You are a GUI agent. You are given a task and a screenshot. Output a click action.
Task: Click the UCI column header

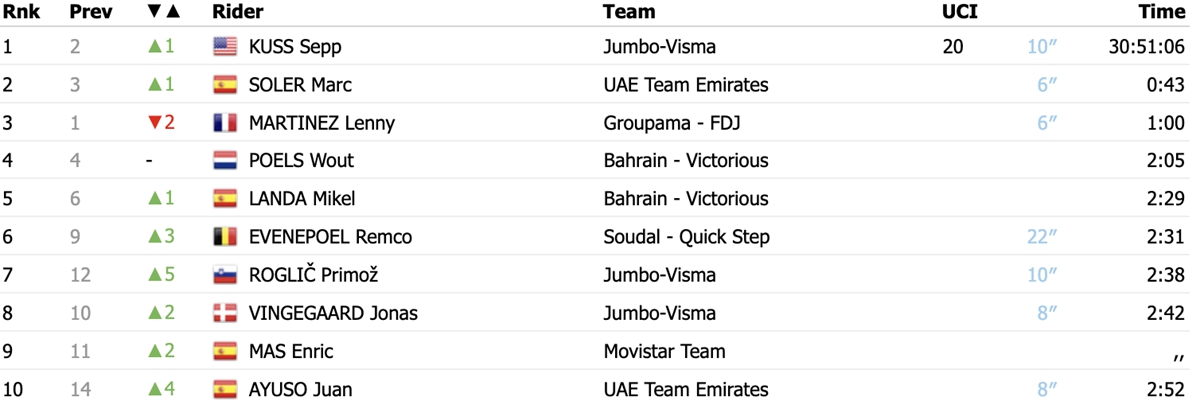coord(959,12)
